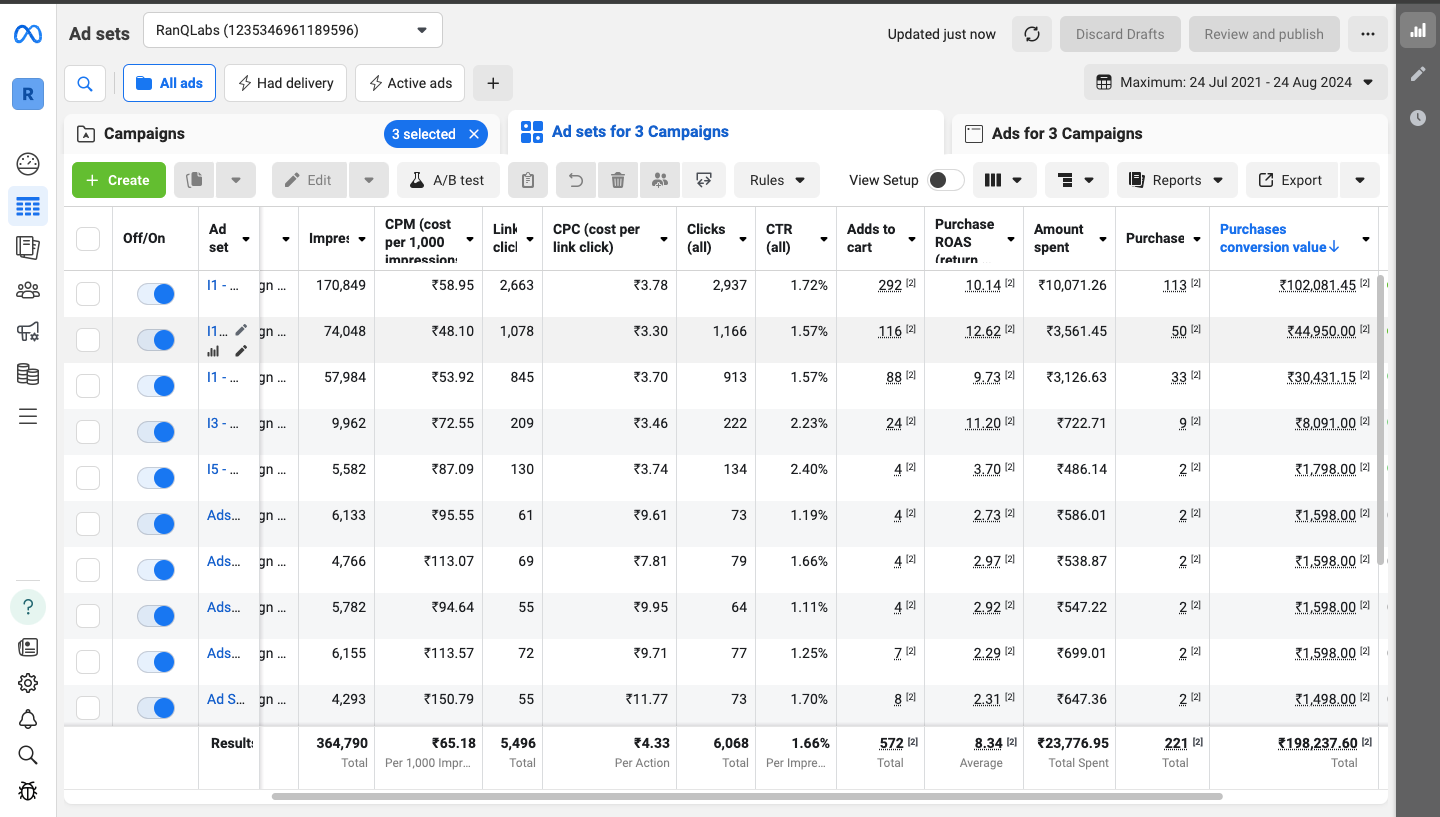This screenshot has width=1440, height=817.
Task: Click the trash delete icon in toolbar
Action: tap(618, 180)
